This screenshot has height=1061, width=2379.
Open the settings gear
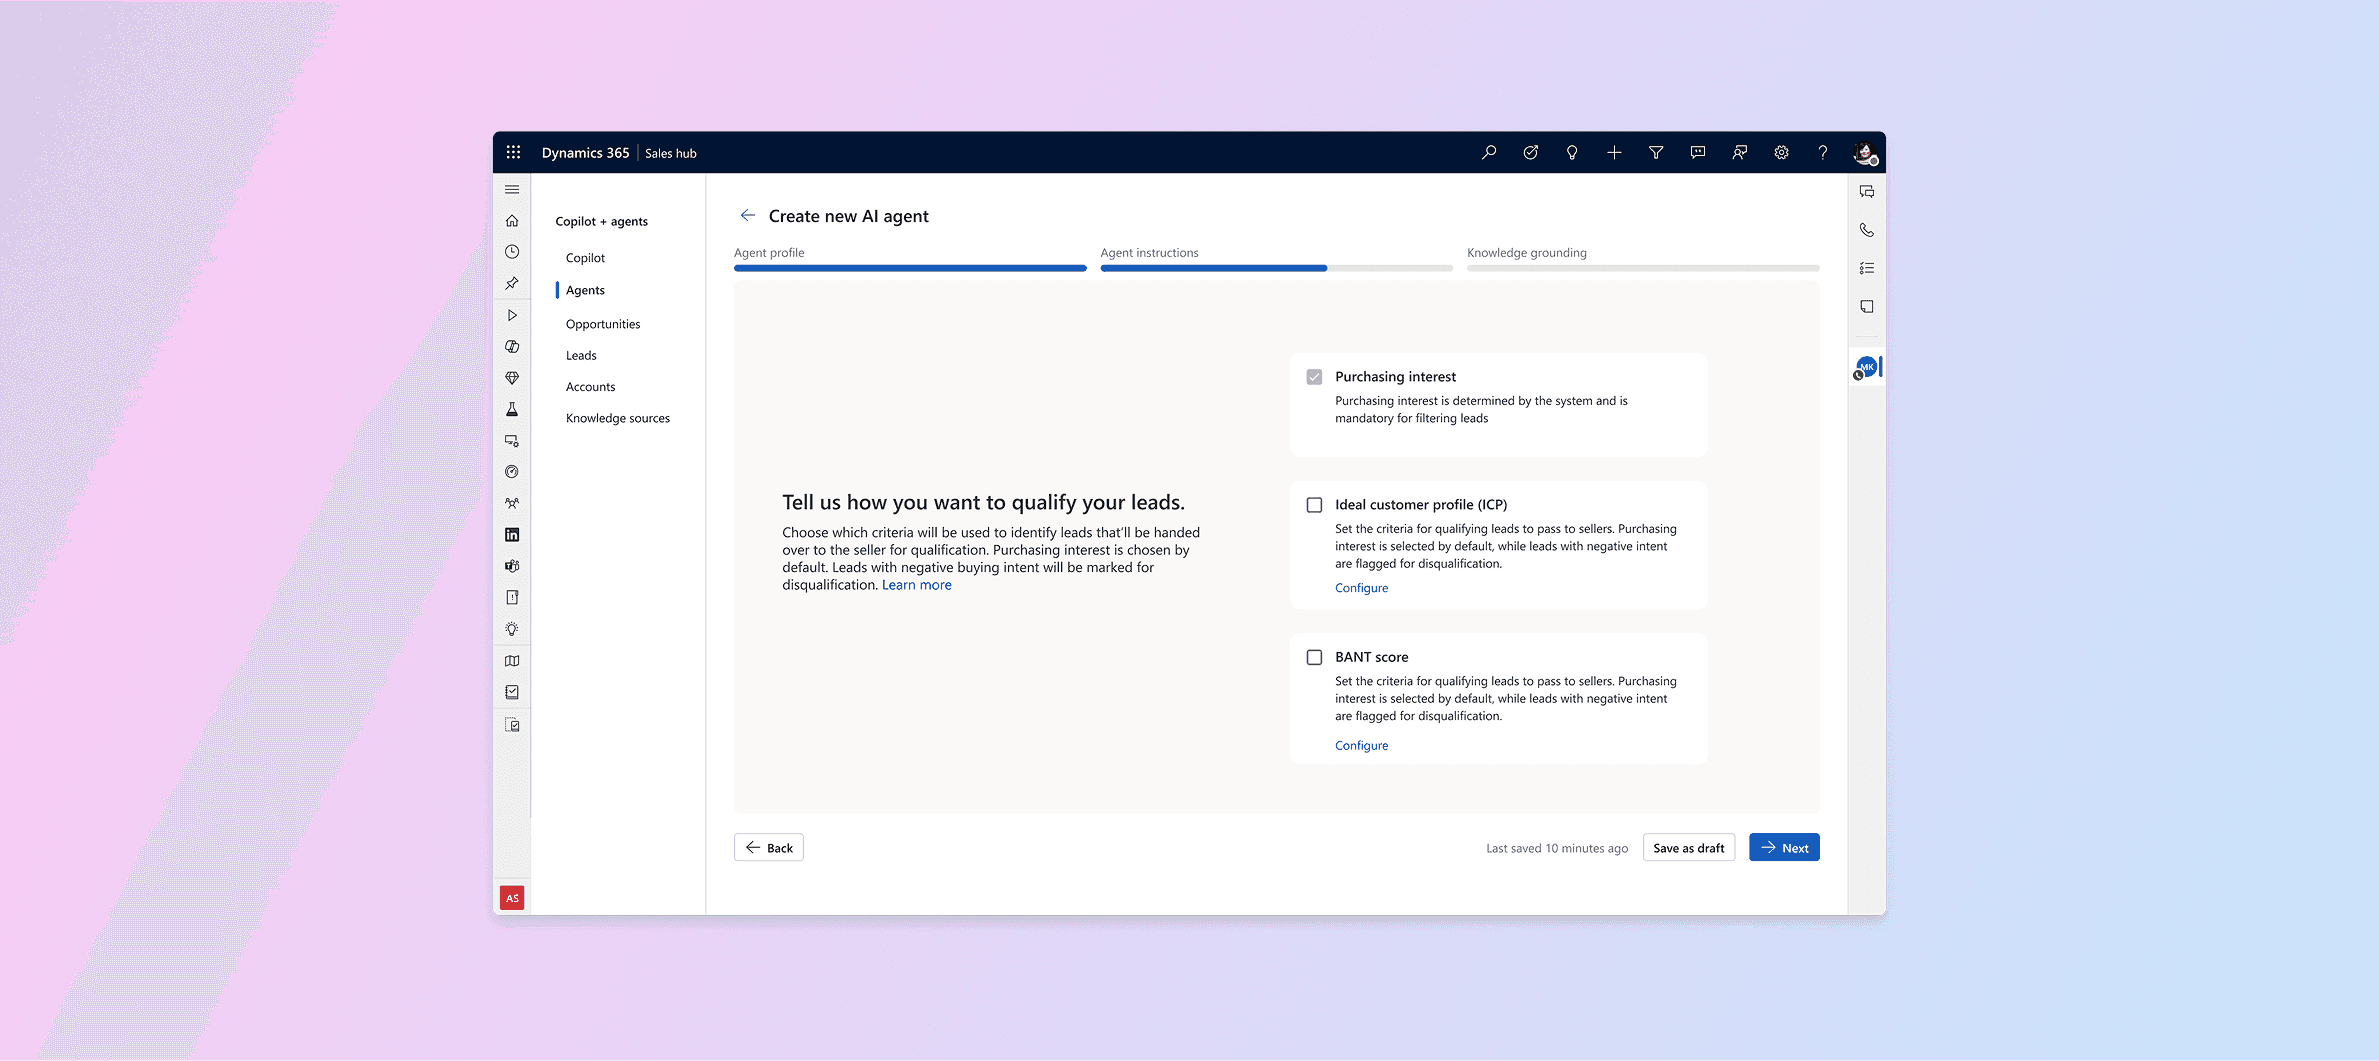1781,152
